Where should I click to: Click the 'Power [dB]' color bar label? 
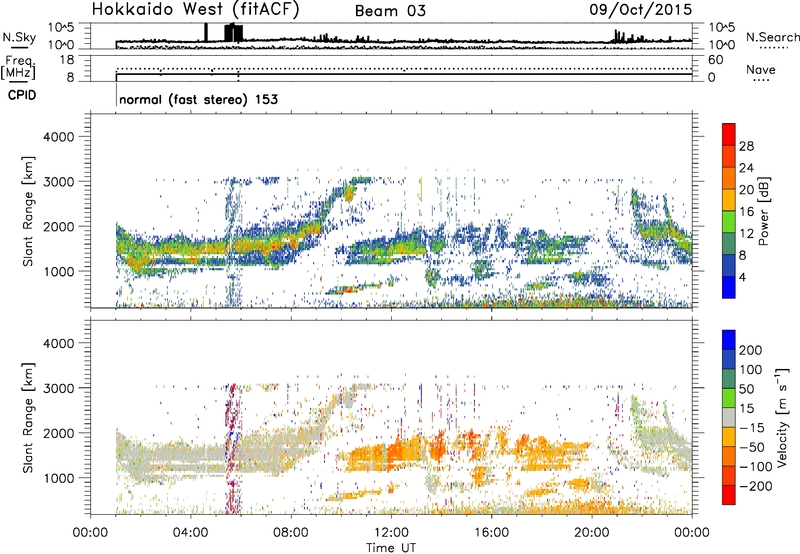(x=763, y=211)
